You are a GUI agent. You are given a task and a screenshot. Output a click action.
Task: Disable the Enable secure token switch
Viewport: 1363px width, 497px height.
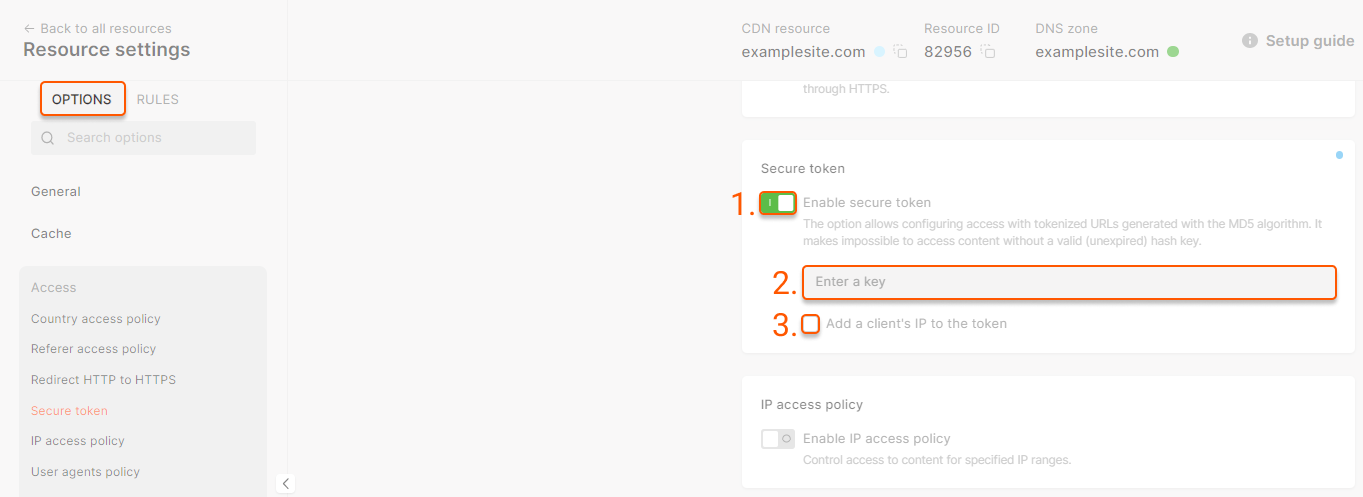[778, 203]
